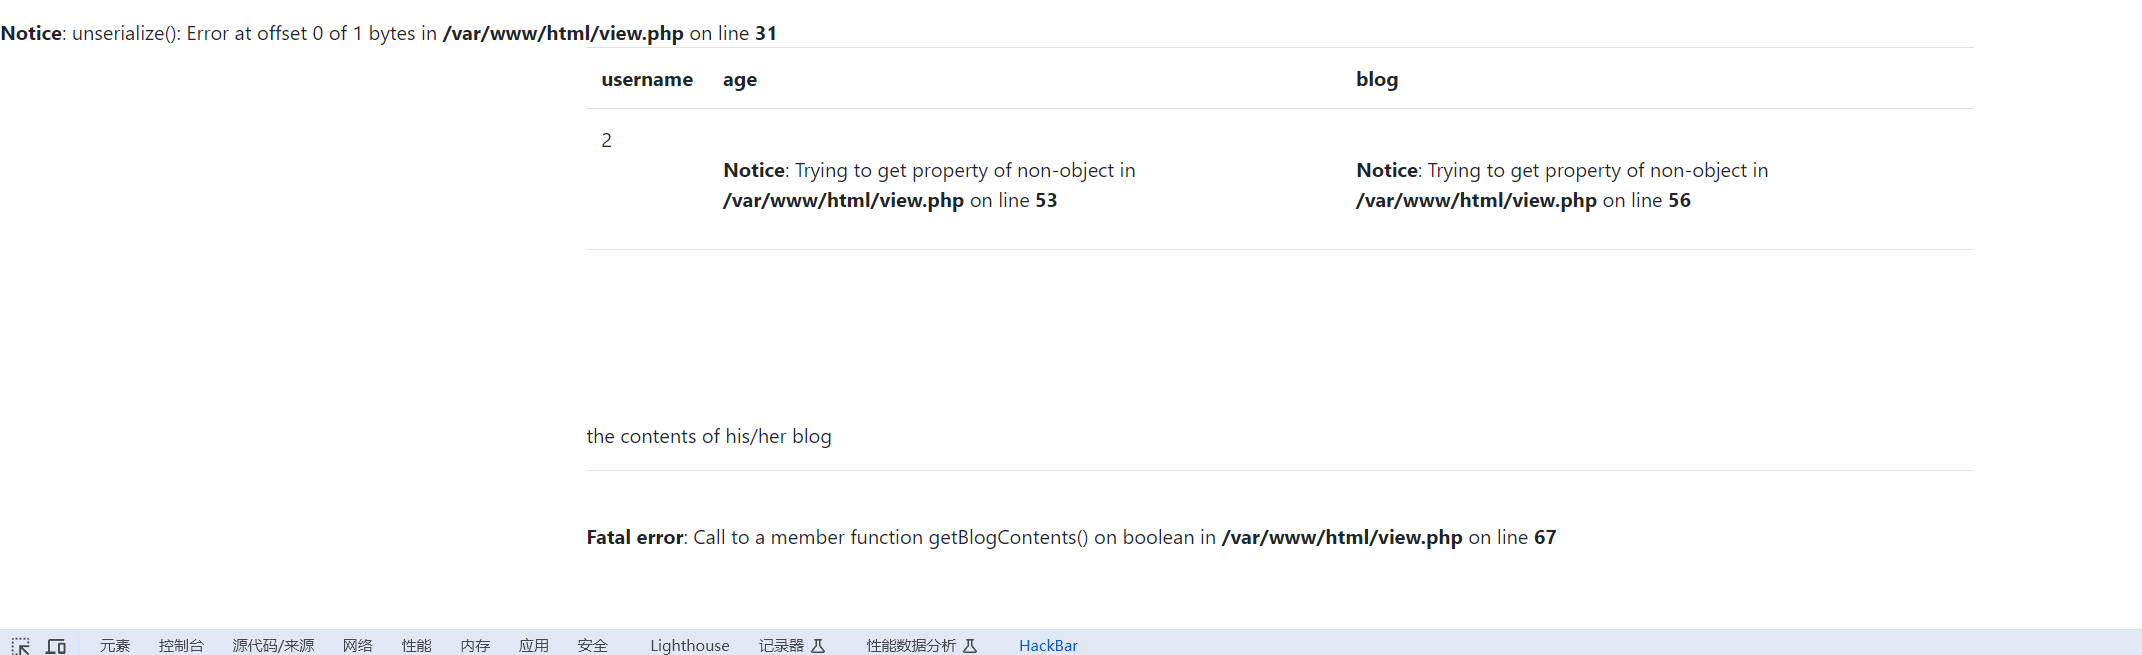Open the 元素 (Elements) tab

[115, 646]
